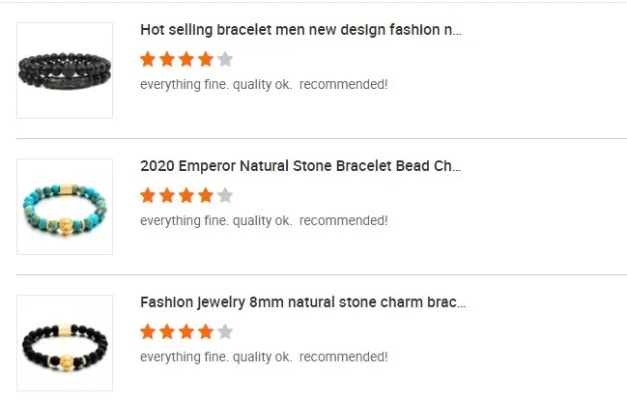Click the first orange star under Fashion jewelry bracelet
Viewport: 627px width, 400px height.
148,331
